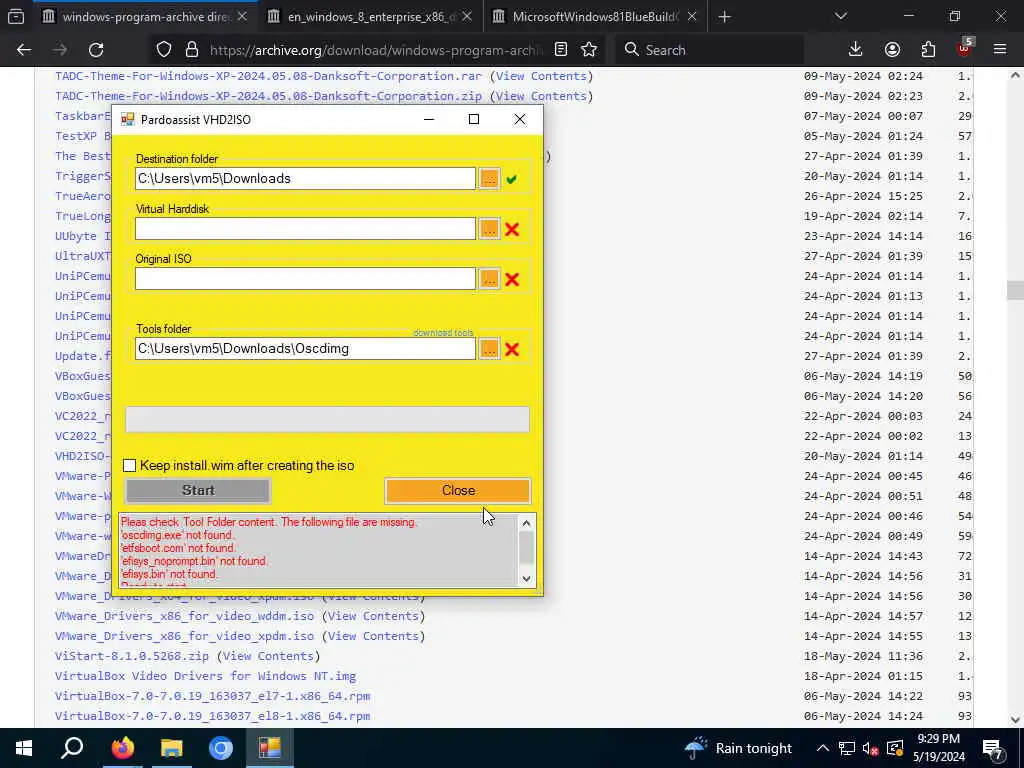Viewport: 1024px width, 768px height.
Task: Open TADC theme .zip file link
Action: [x=268, y=96]
